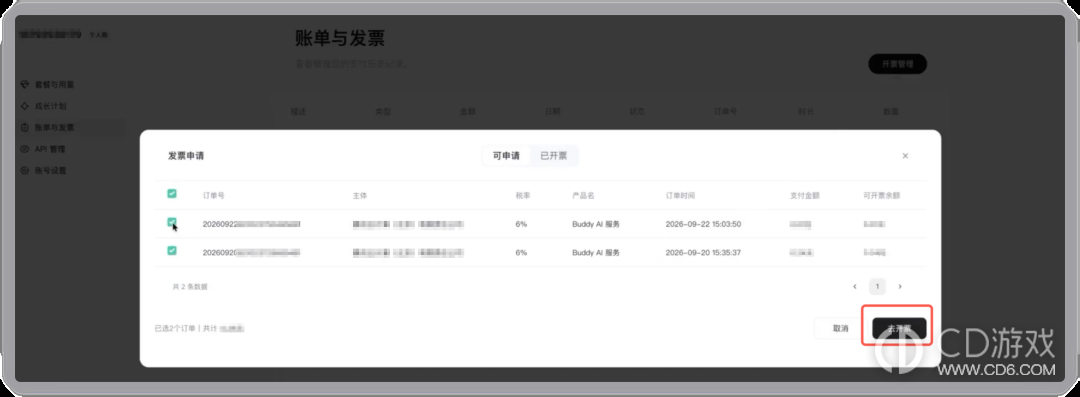Click the 可开票余额 column header

coord(881,196)
